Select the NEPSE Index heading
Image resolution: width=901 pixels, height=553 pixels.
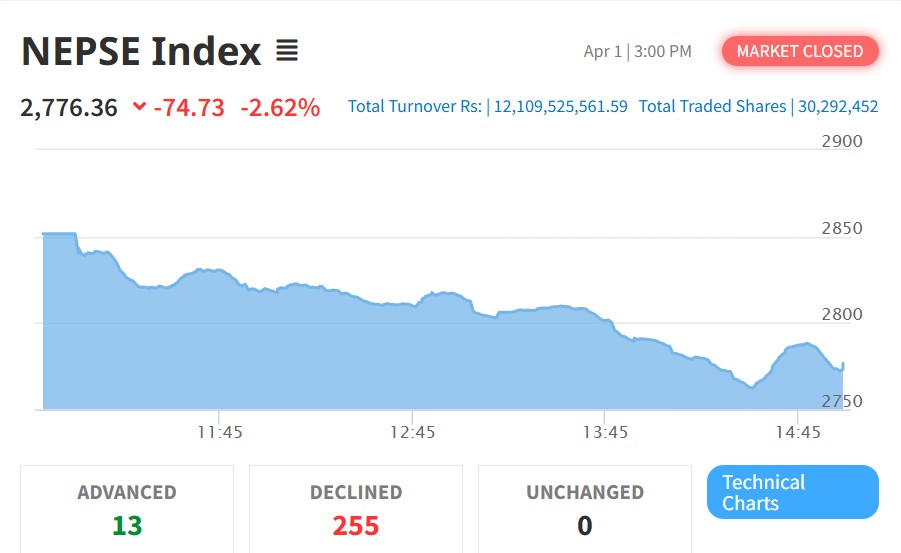[141, 51]
